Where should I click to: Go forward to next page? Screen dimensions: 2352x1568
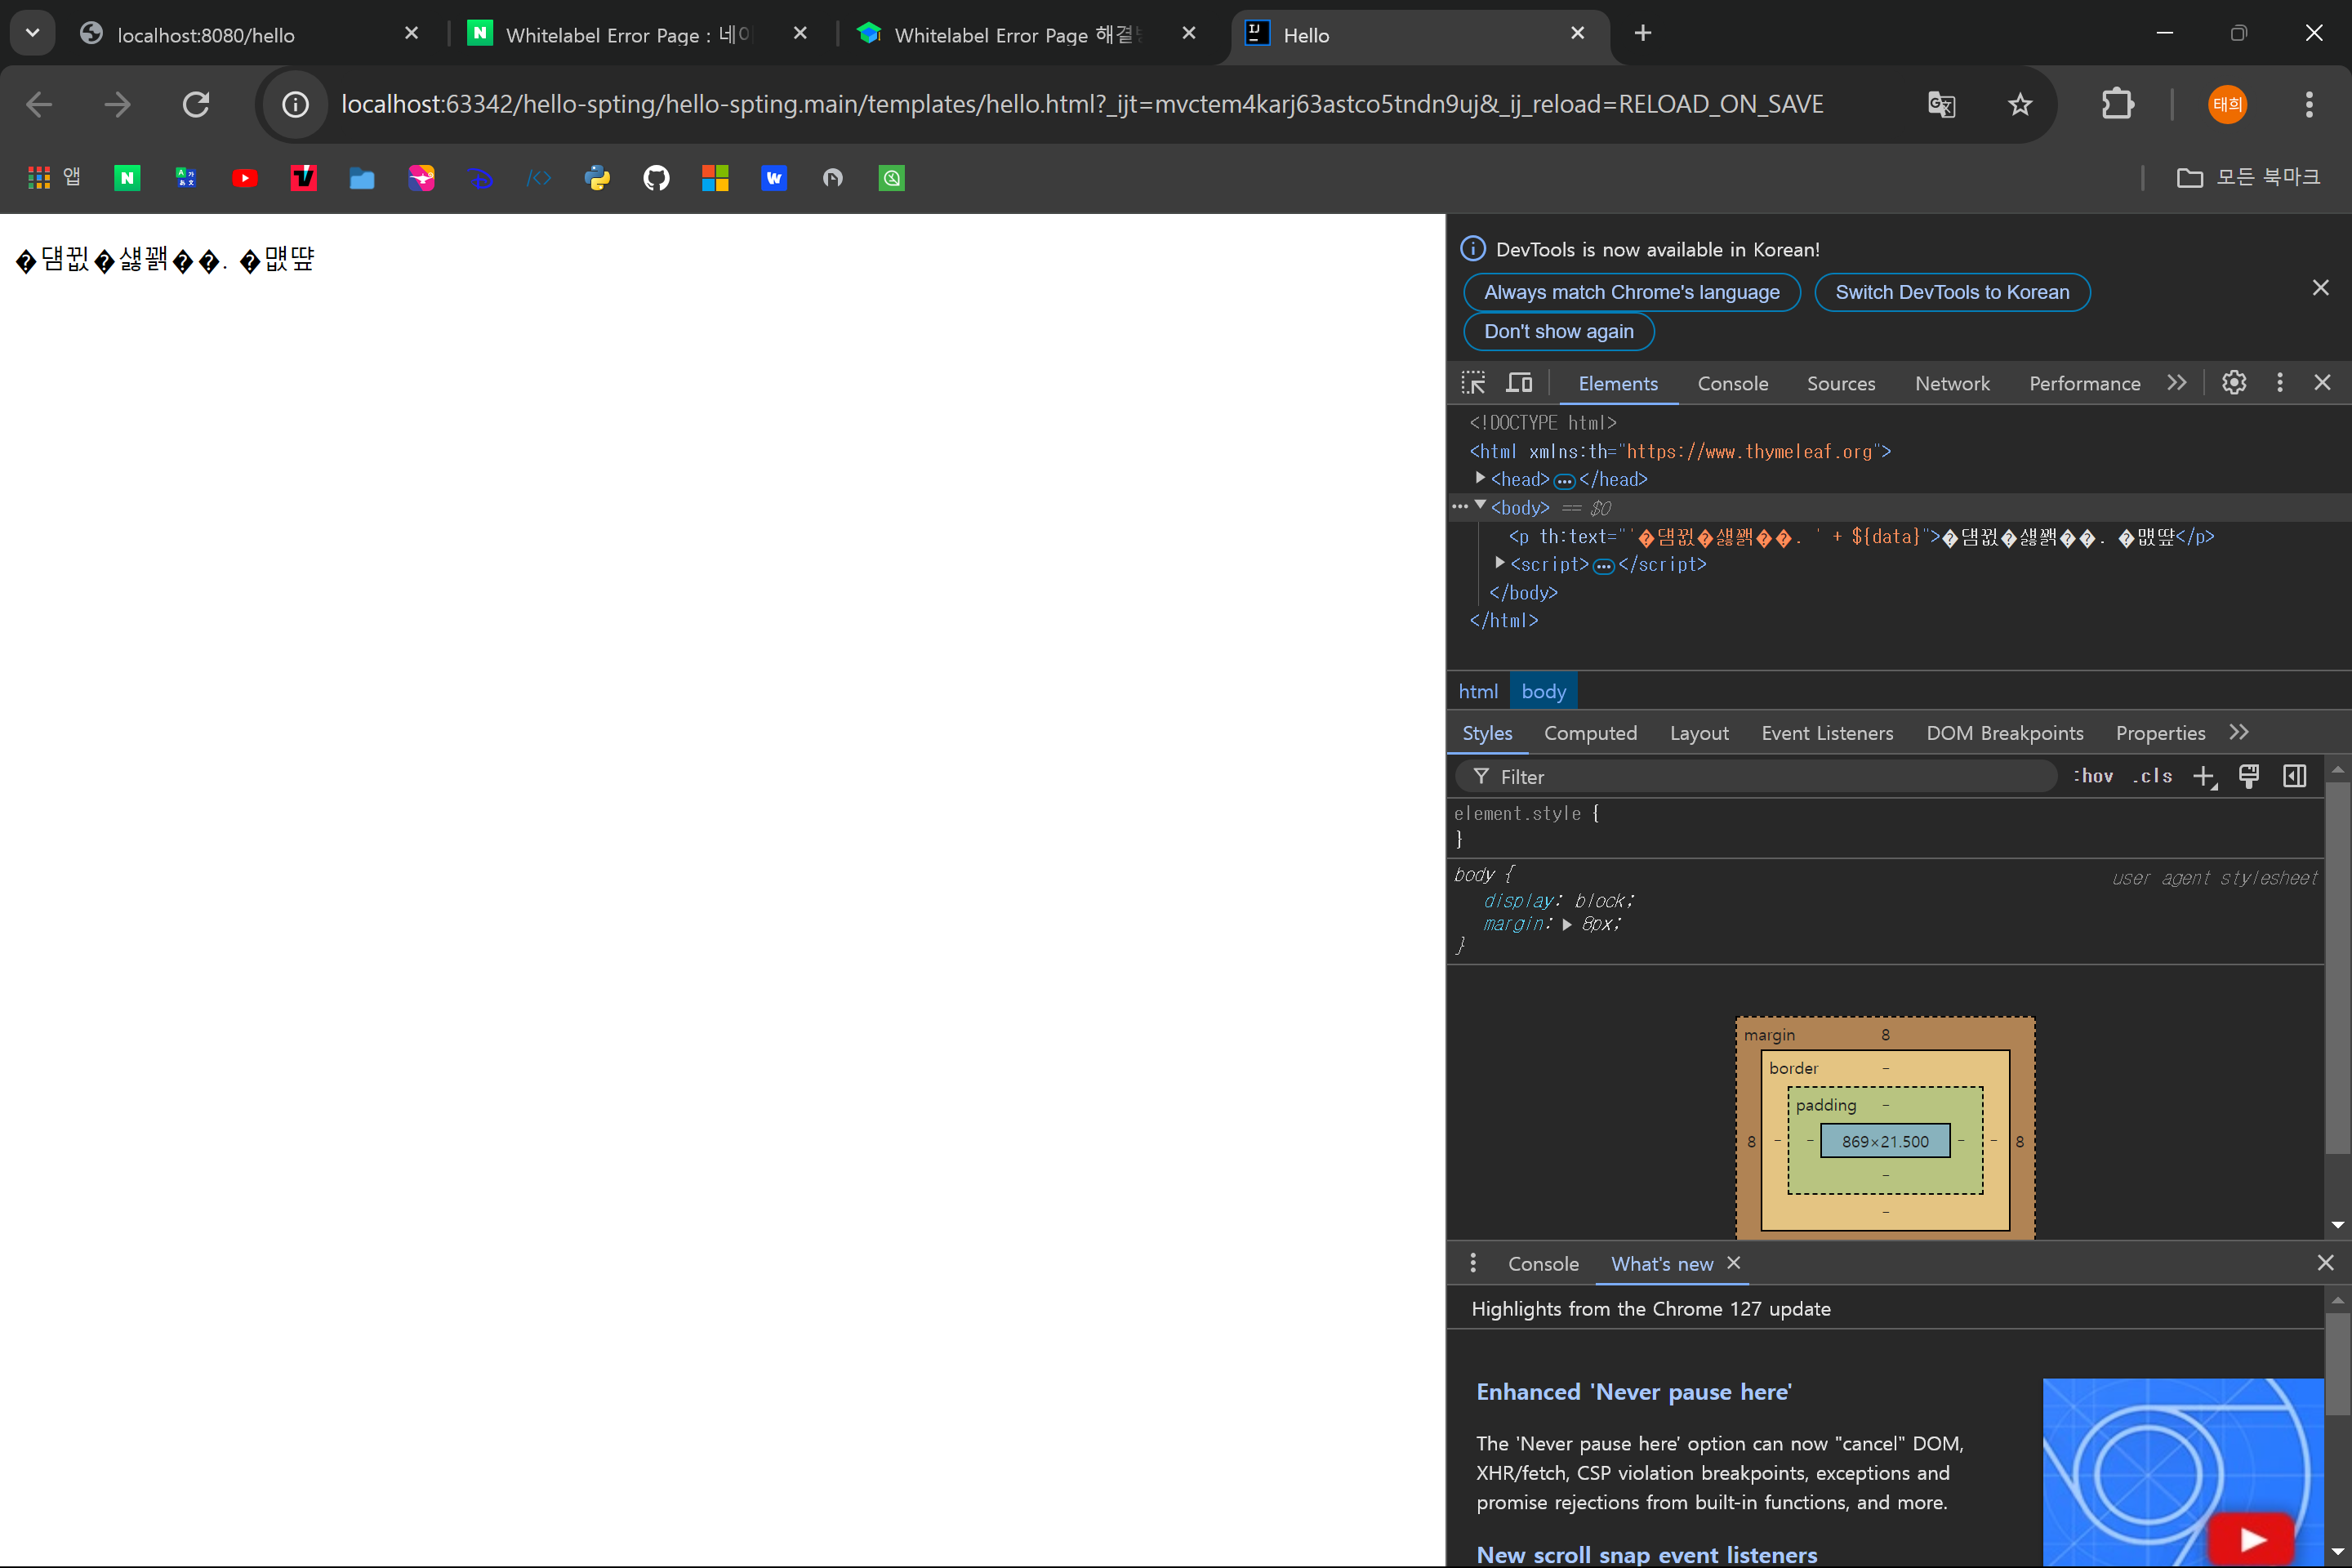tap(117, 104)
